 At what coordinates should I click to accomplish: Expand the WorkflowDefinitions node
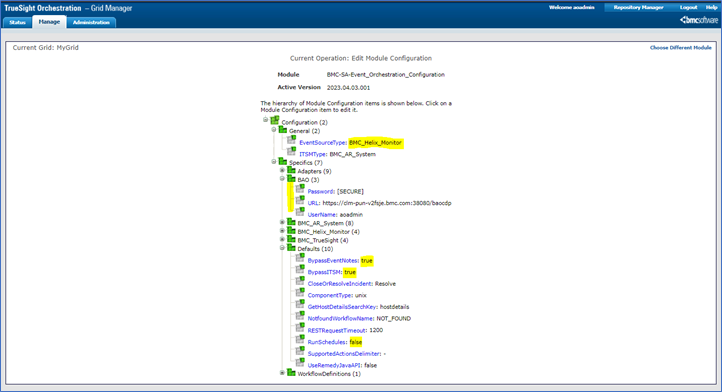coord(282,373)
